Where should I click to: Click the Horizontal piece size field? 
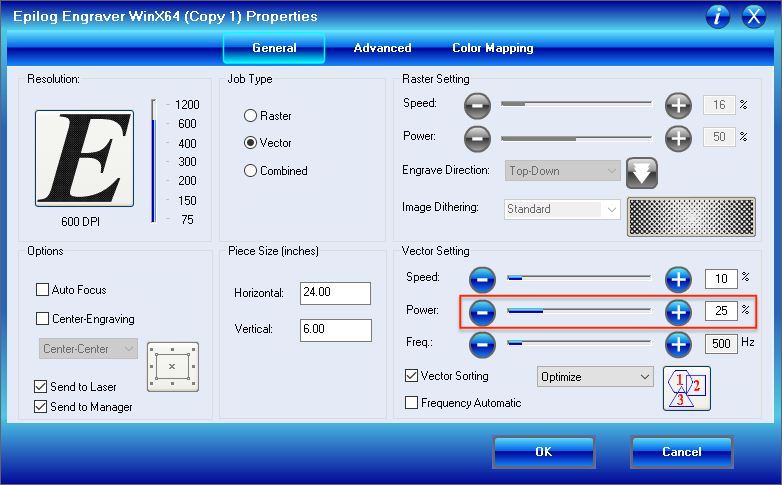click(x=335, y=293)
